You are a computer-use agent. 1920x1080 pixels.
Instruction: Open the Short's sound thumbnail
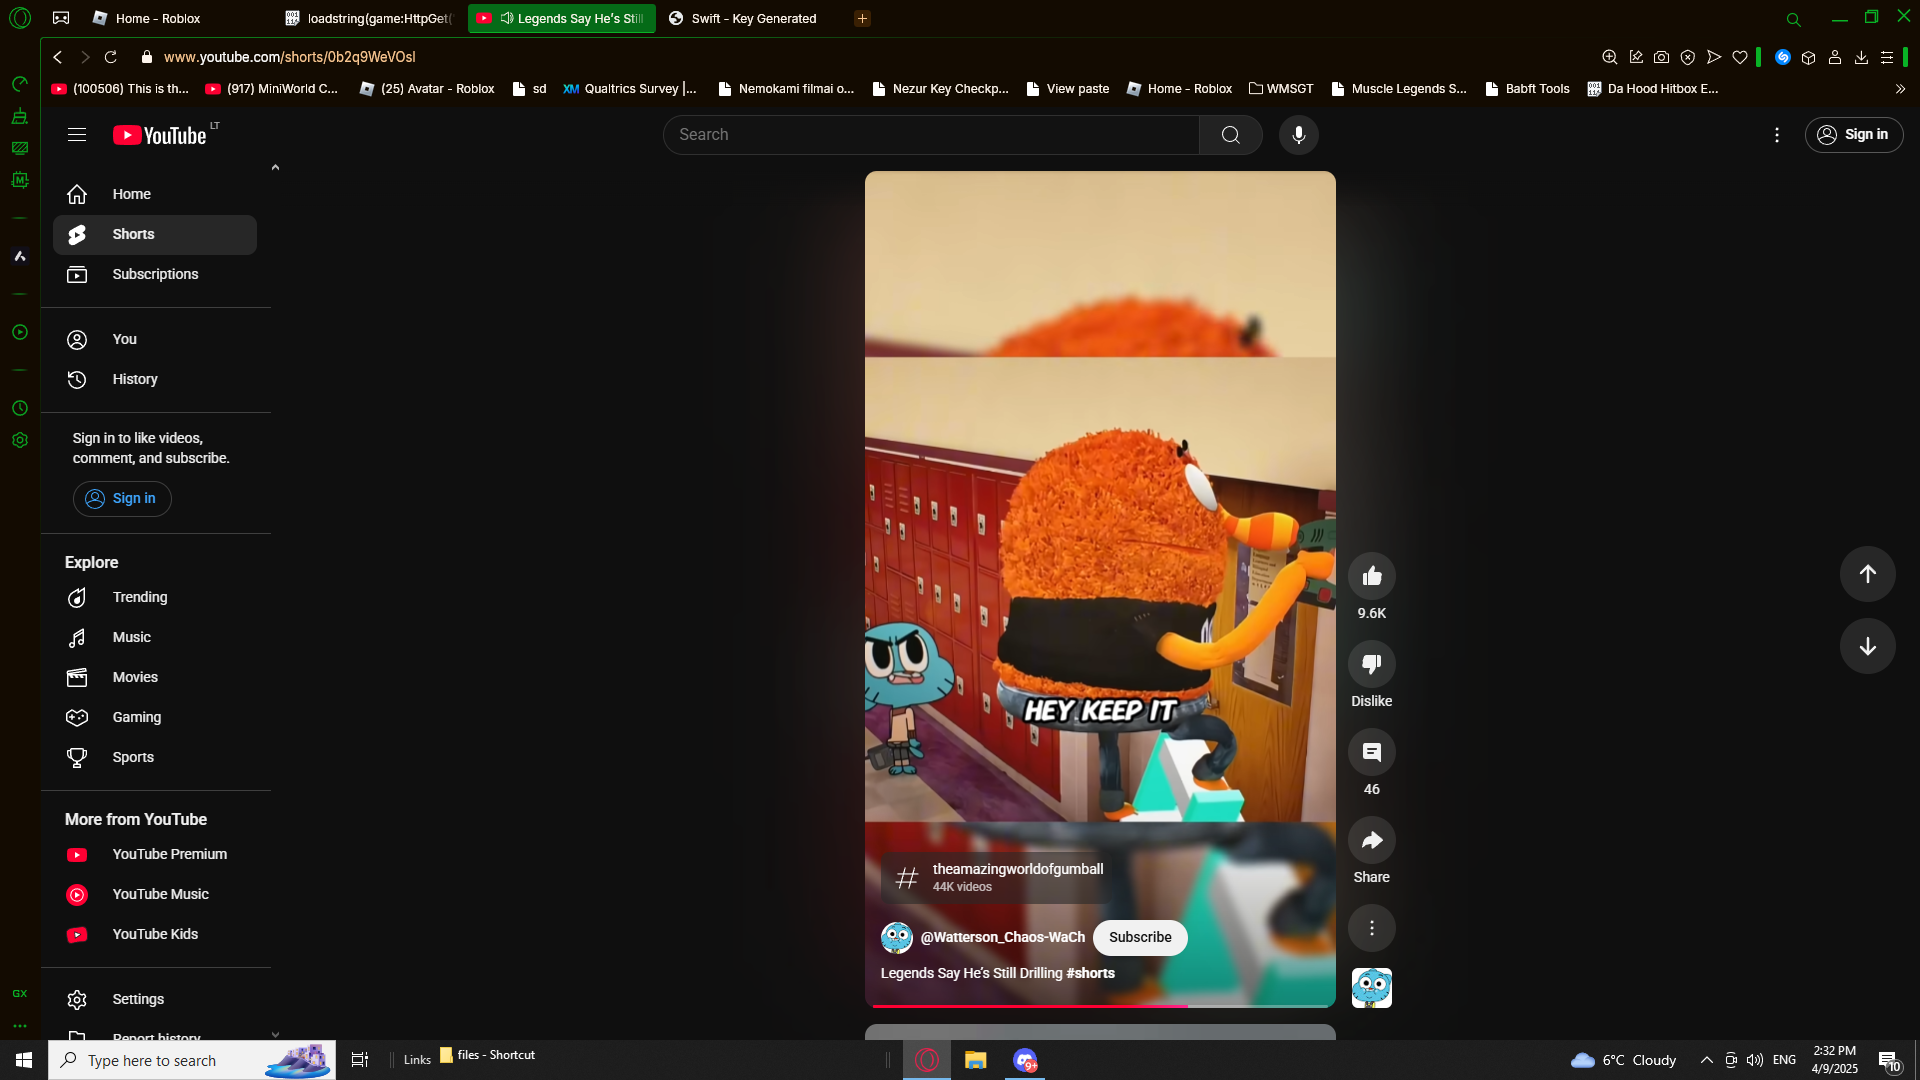[1371, 988]
